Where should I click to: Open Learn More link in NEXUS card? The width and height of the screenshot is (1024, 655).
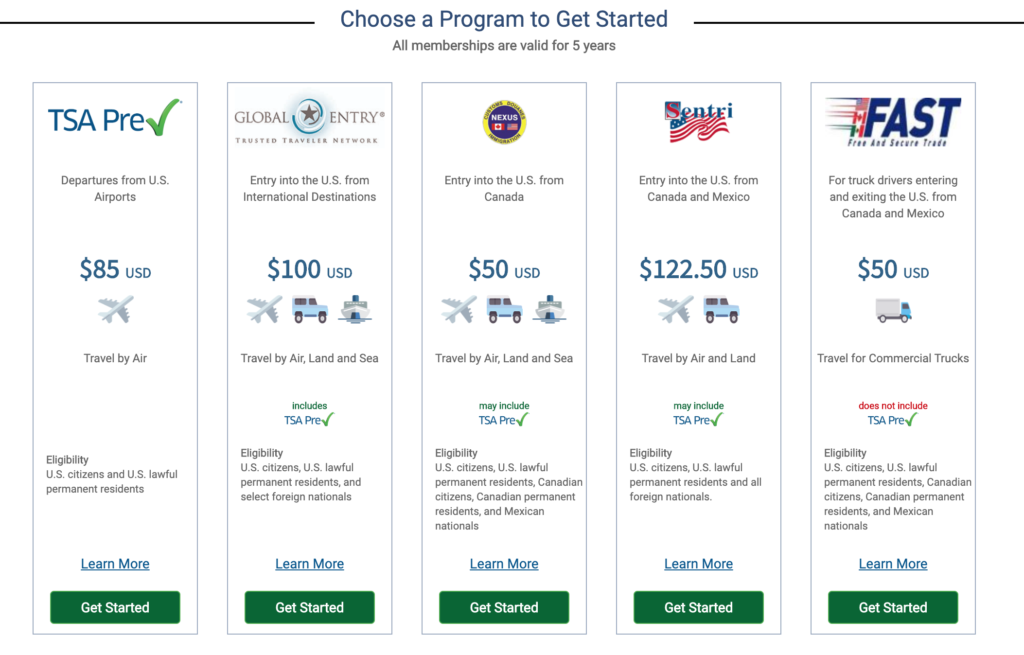[504, 564]
